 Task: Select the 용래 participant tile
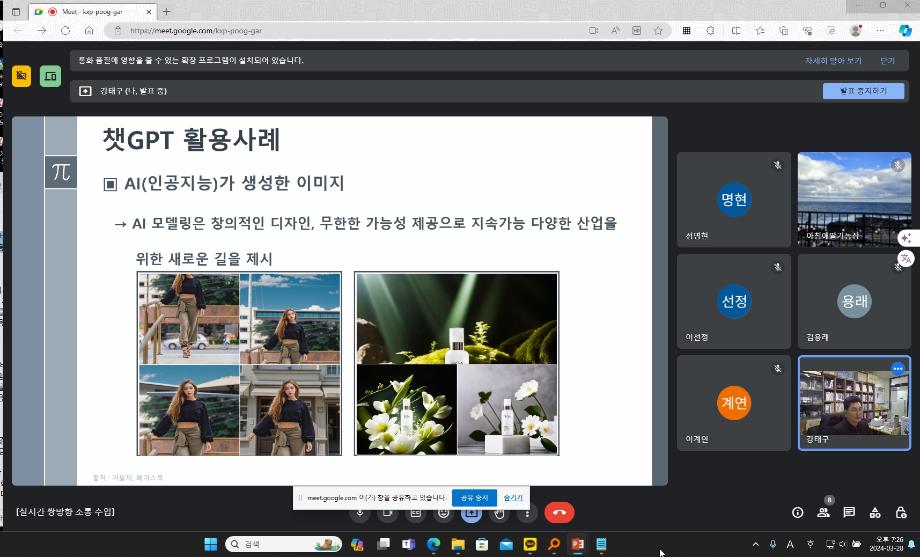[x=854, y=301]
